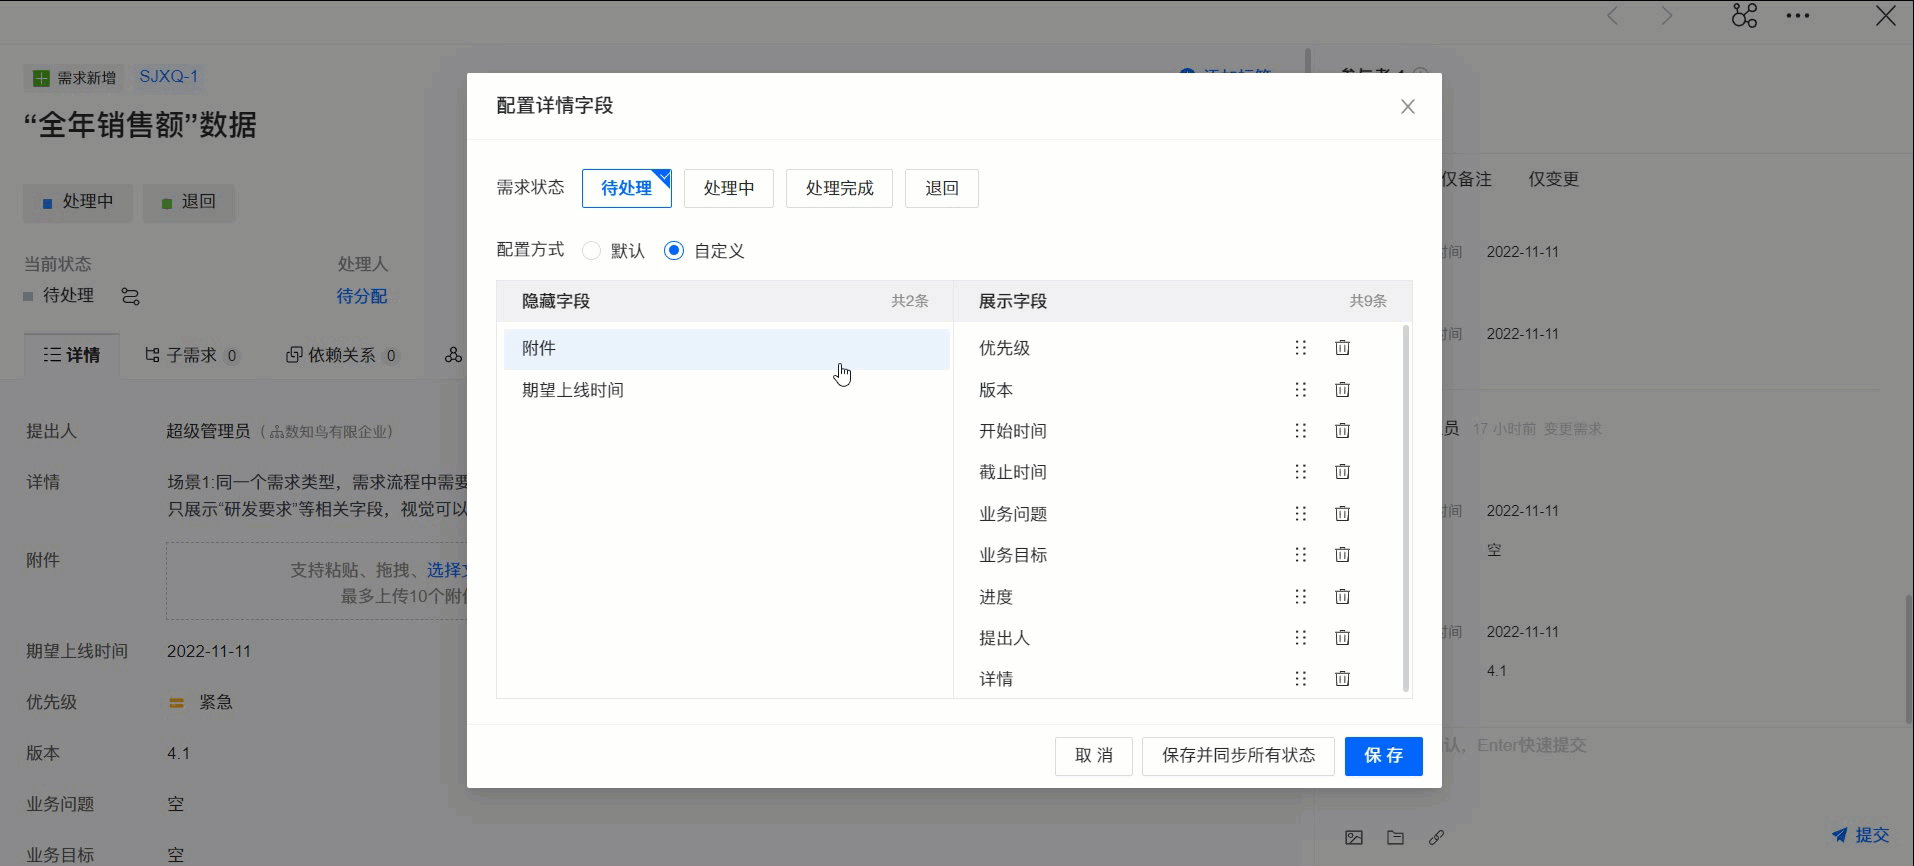Select the 默认 configuration radio button
The width and height of the screenshot is (1914, 866).
click(592, 251)
